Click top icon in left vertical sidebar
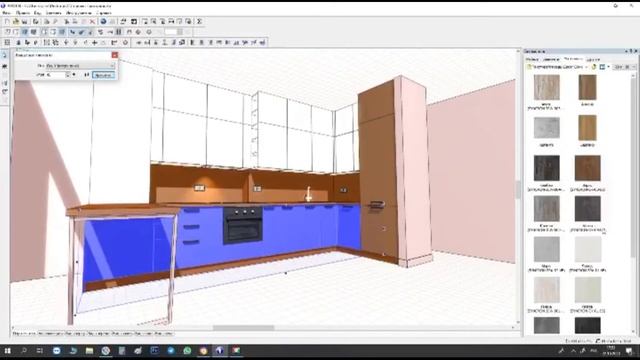The width and height of the screenshot is (640, 360). pos(4,56)
